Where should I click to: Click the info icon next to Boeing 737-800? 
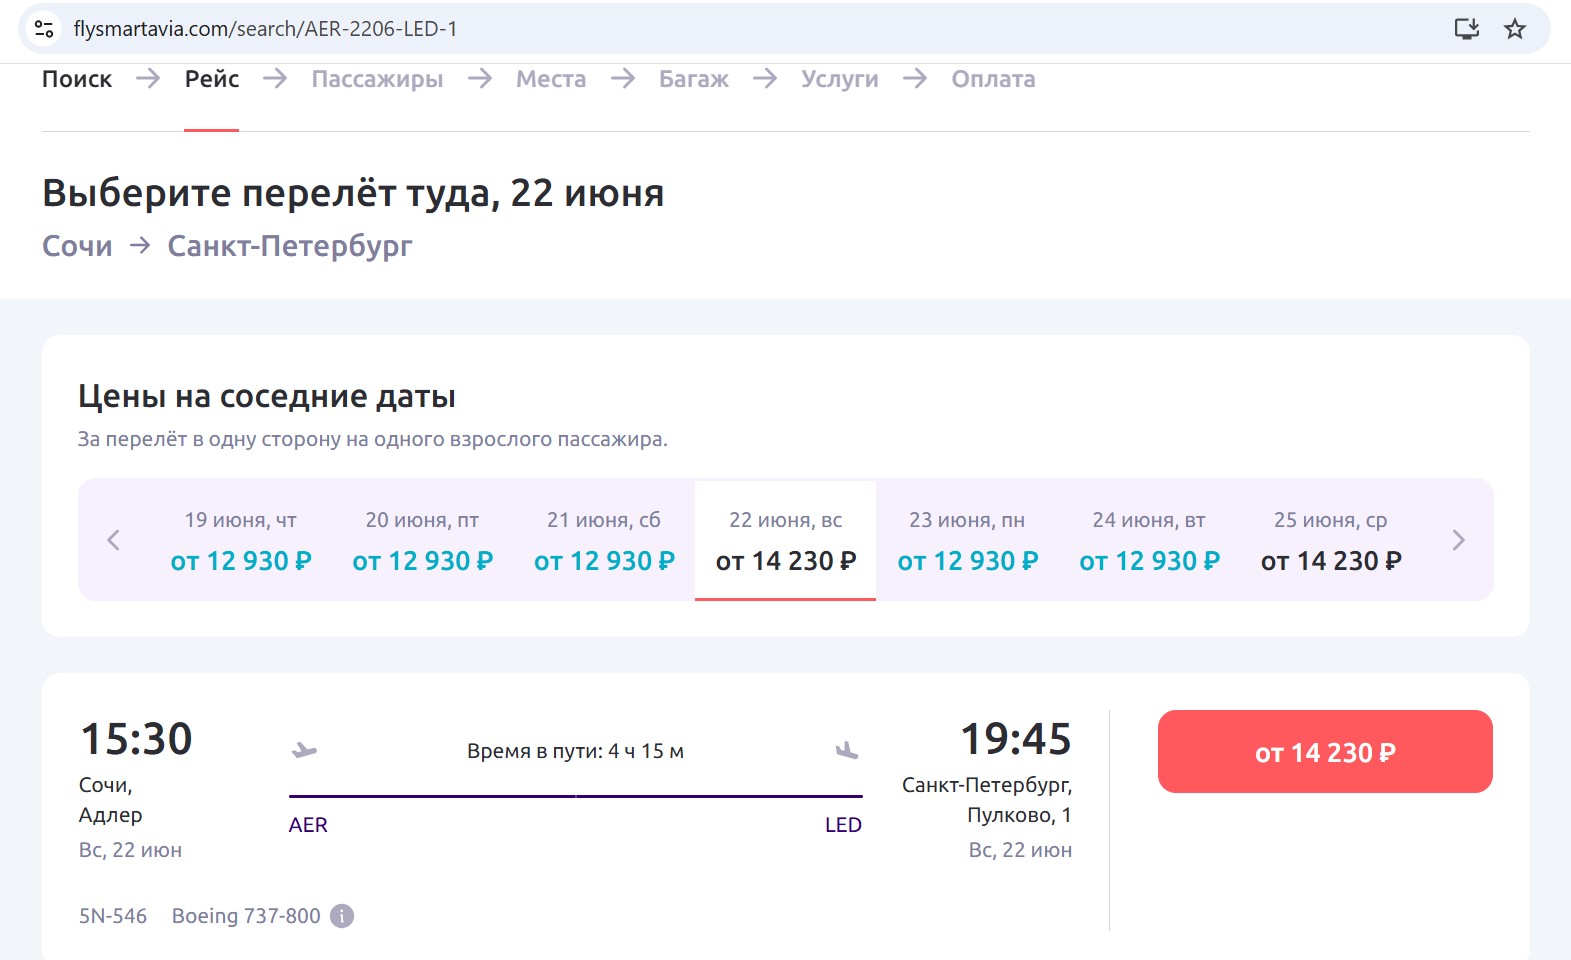tap(342, 916)
